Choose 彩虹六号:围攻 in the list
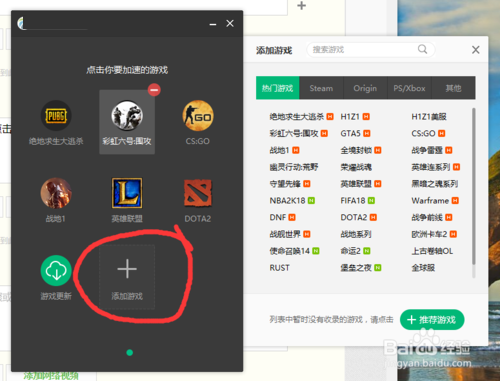The width and height of the screenshot is (500, 381). click(294, 133)
